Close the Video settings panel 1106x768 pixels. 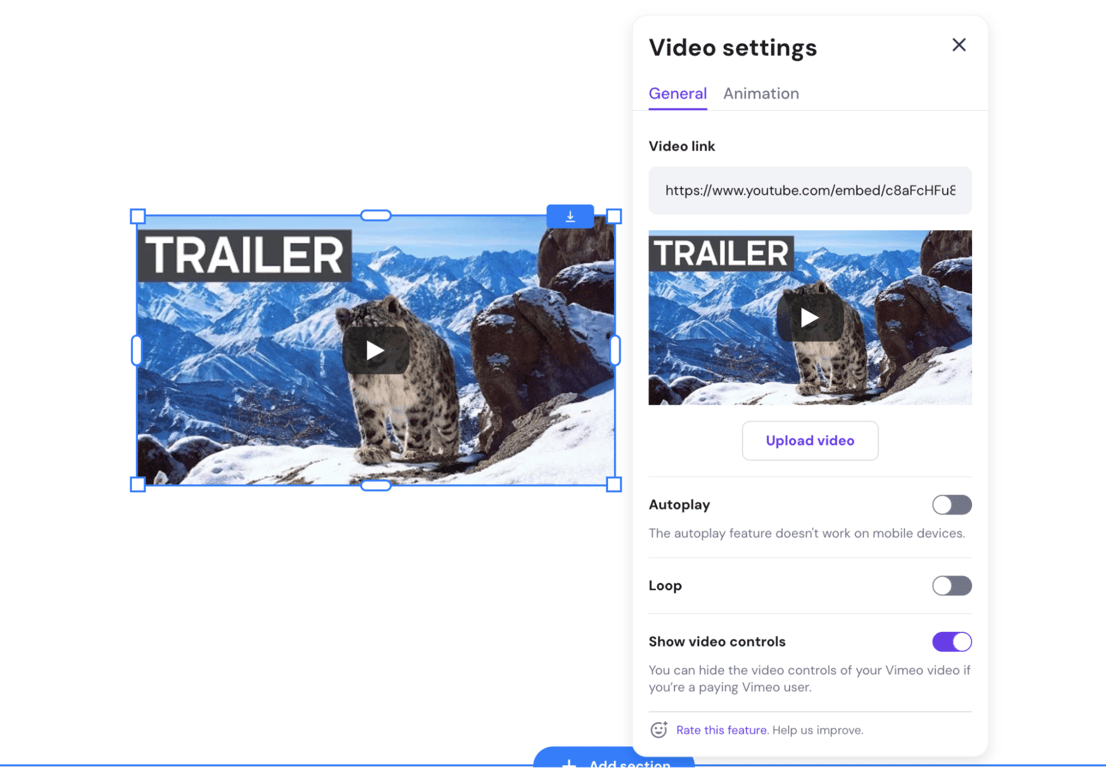pyautogui.click(x=958, y=45)
